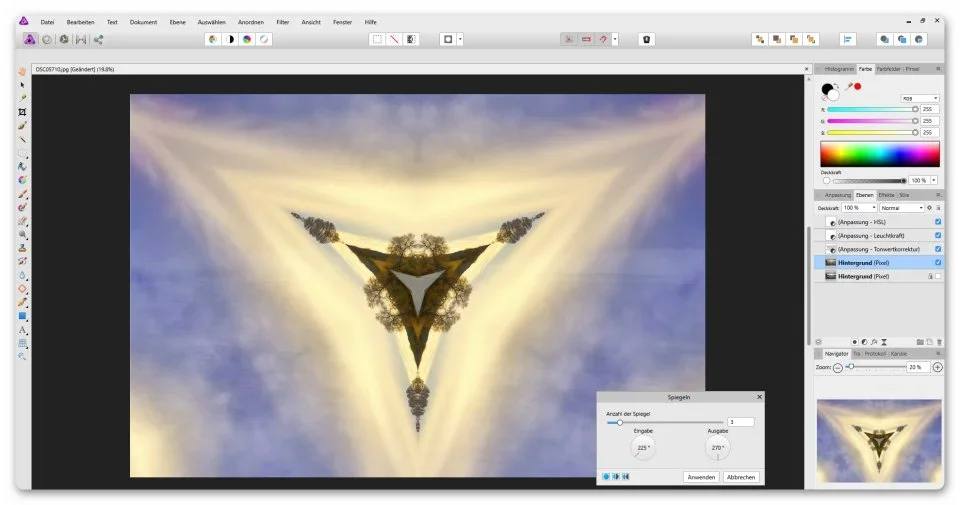Open the alignment options toolbar icon
The image size is (960, 505).
(x=848, y=39)
